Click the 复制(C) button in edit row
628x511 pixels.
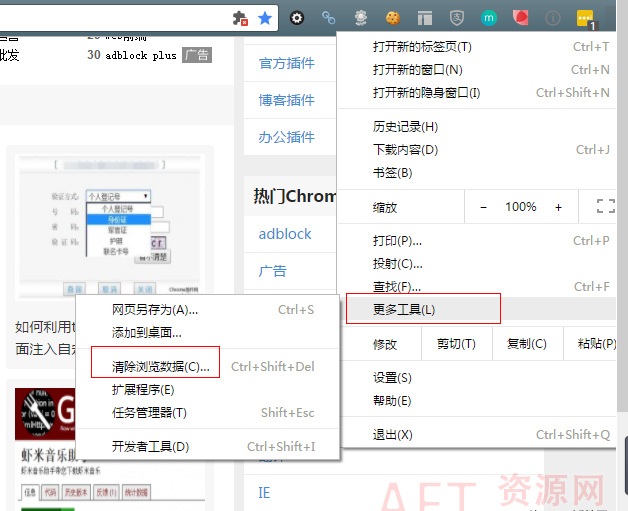(526, 344)
